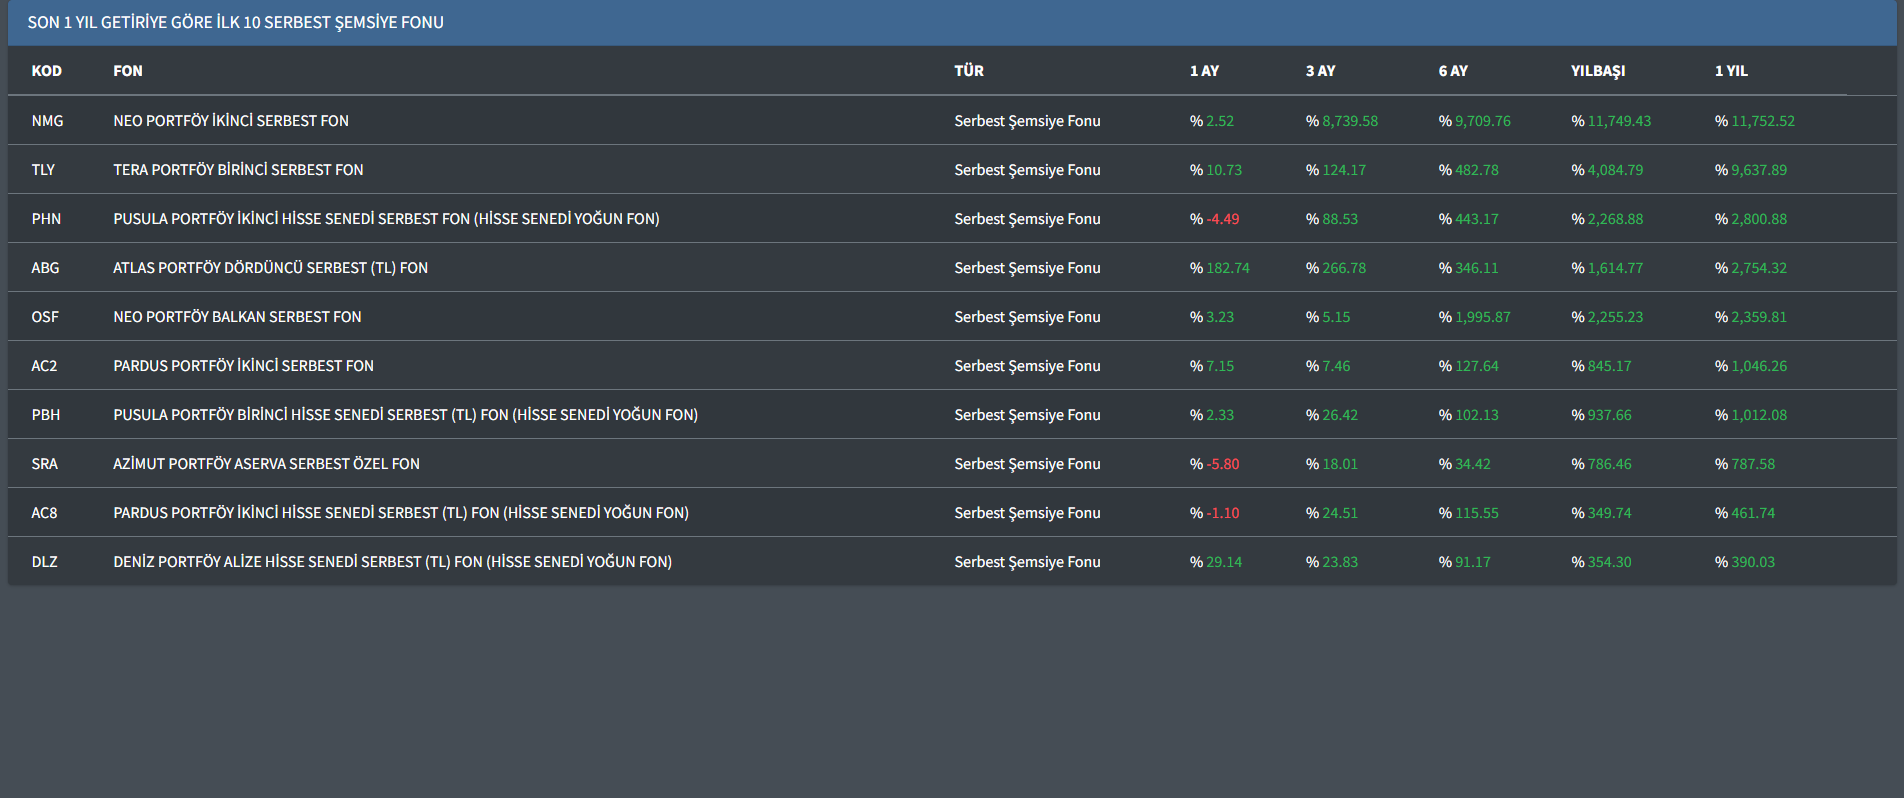Image resolution: width=1904 pixels, height=798 pixels.
Task: Open ATLAS PORTFÖY DÖRDÜNCÜ SERBEST fund
Action: tap(270, 268)
